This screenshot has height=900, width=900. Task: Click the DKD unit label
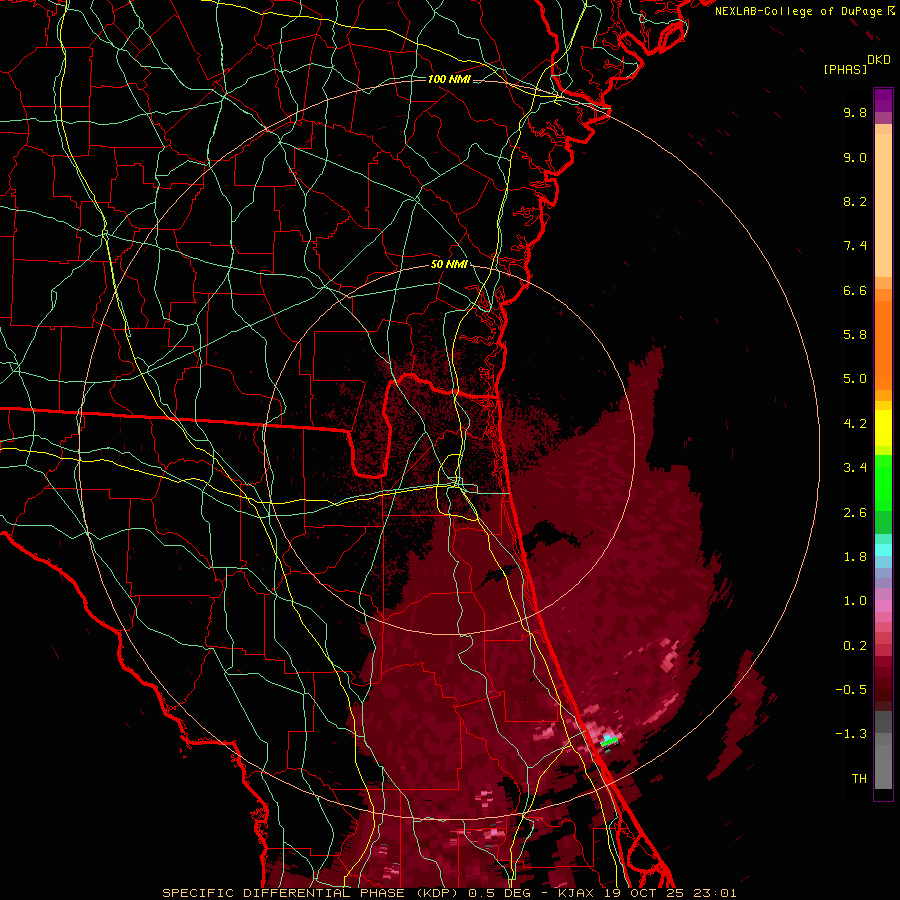pyautogui.click(x=879, y=60)
